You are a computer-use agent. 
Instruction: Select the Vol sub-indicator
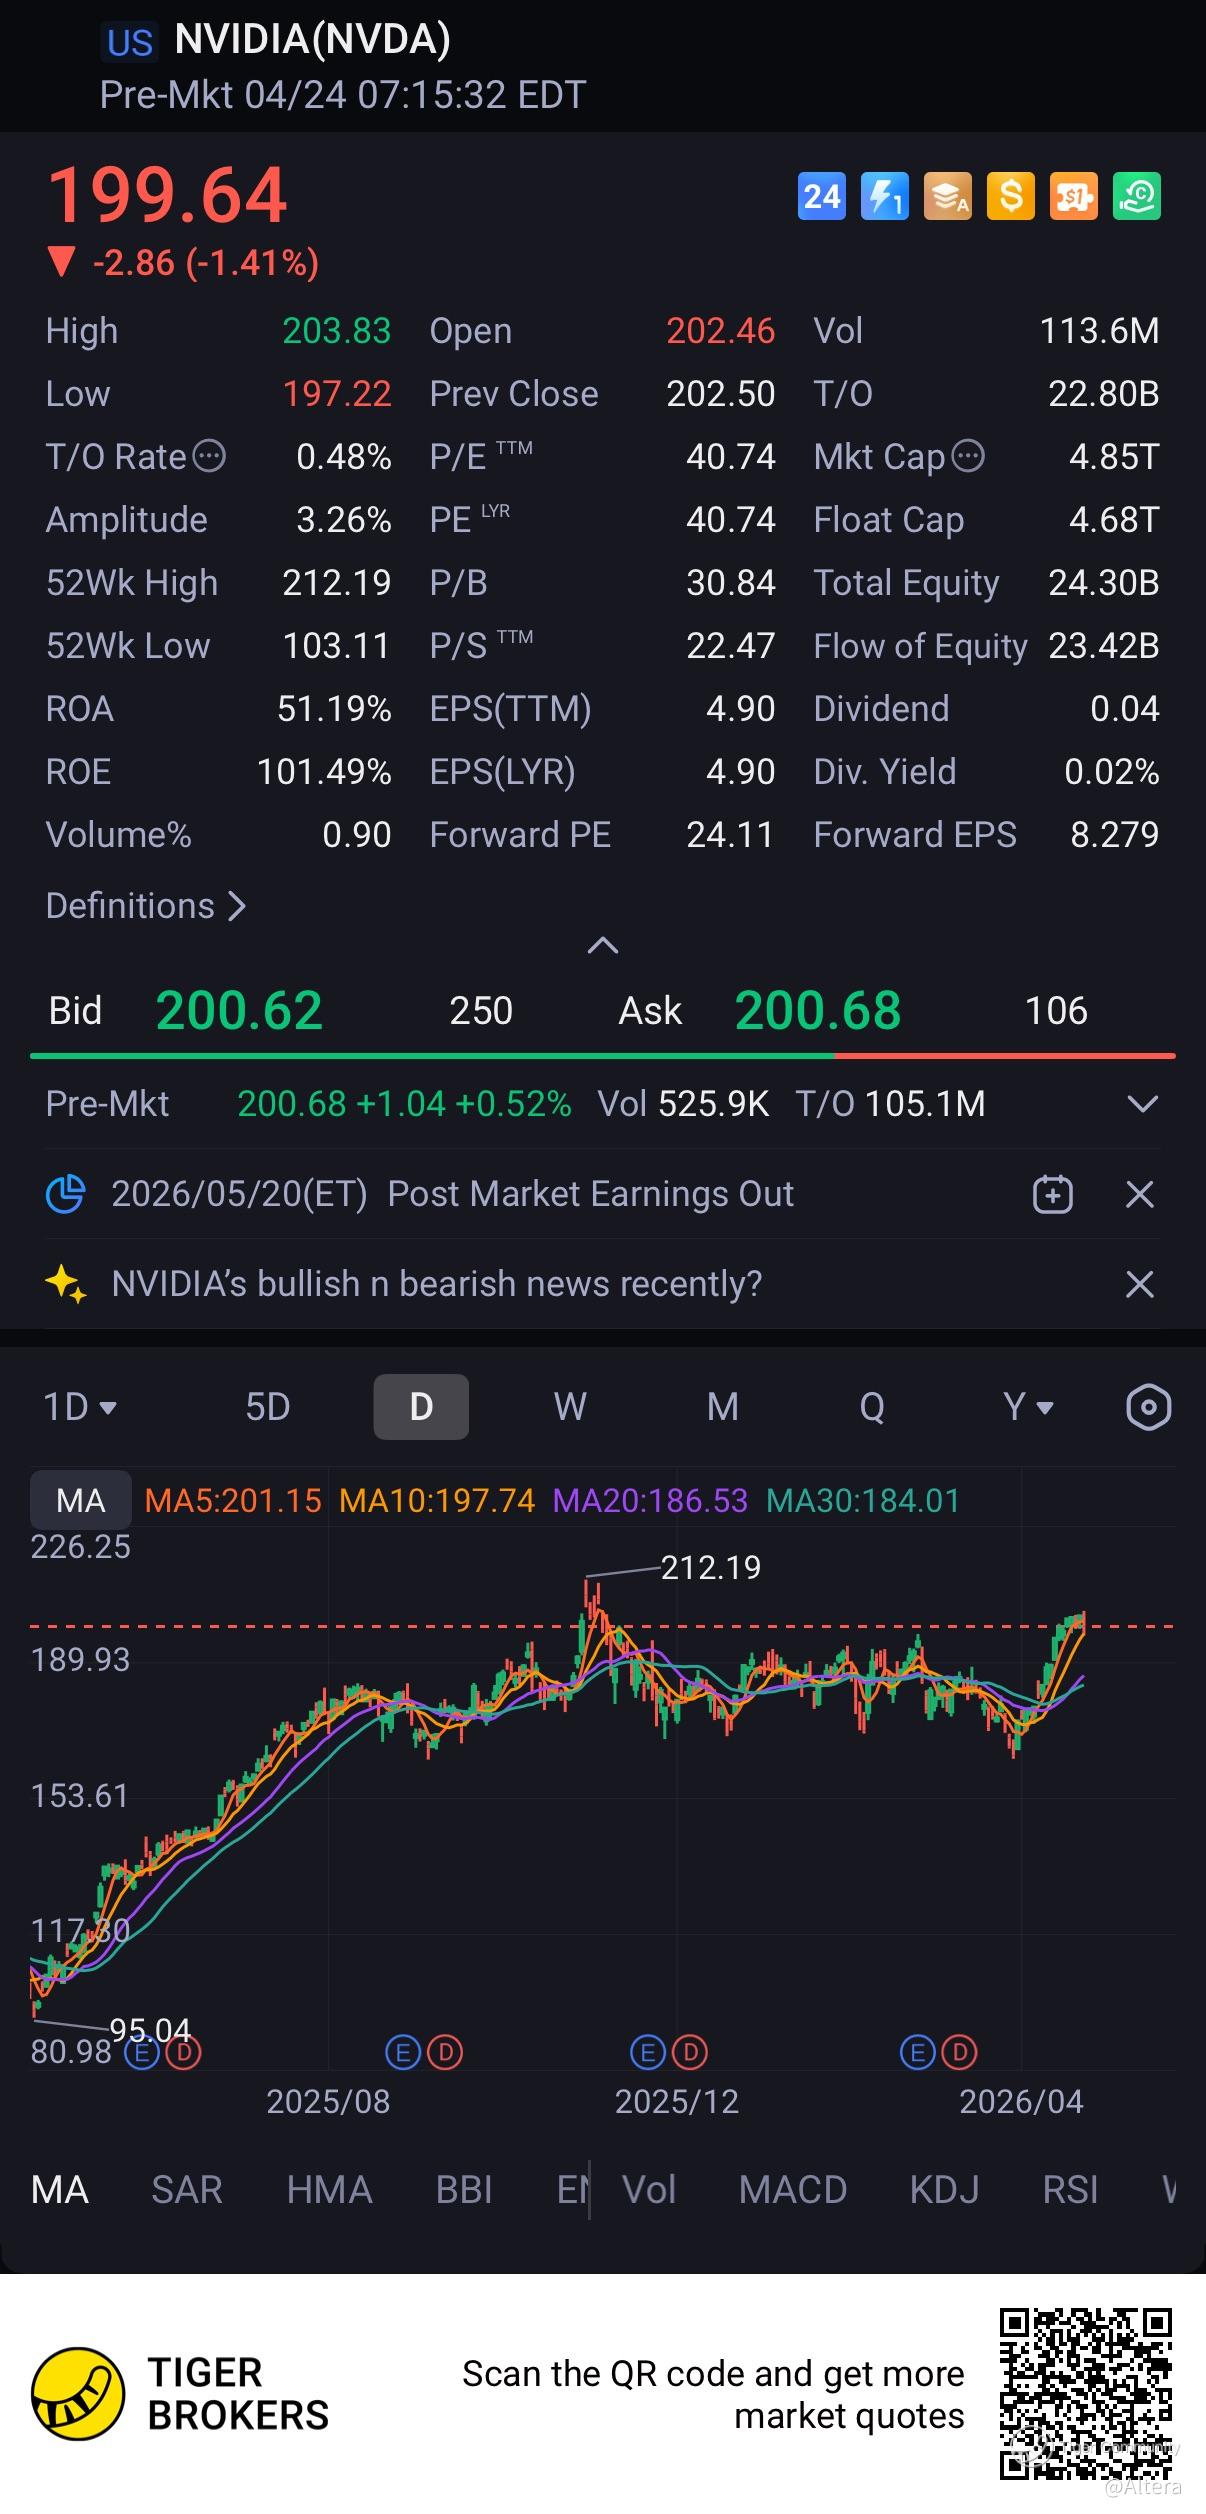coord(649,2190)
